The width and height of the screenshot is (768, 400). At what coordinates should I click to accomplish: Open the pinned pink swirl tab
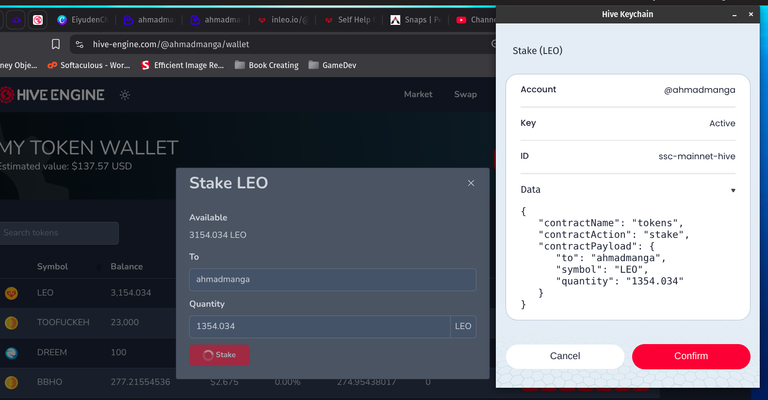click(38, 20)
